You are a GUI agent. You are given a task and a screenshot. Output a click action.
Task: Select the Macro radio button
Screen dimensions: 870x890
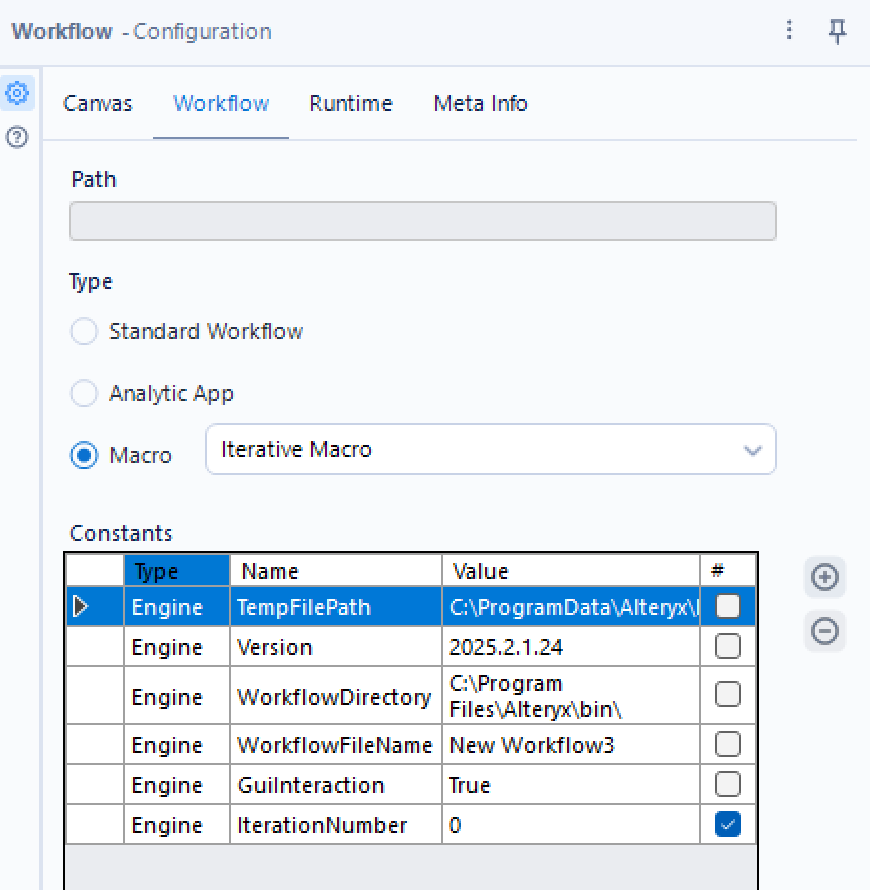(84, 455)
